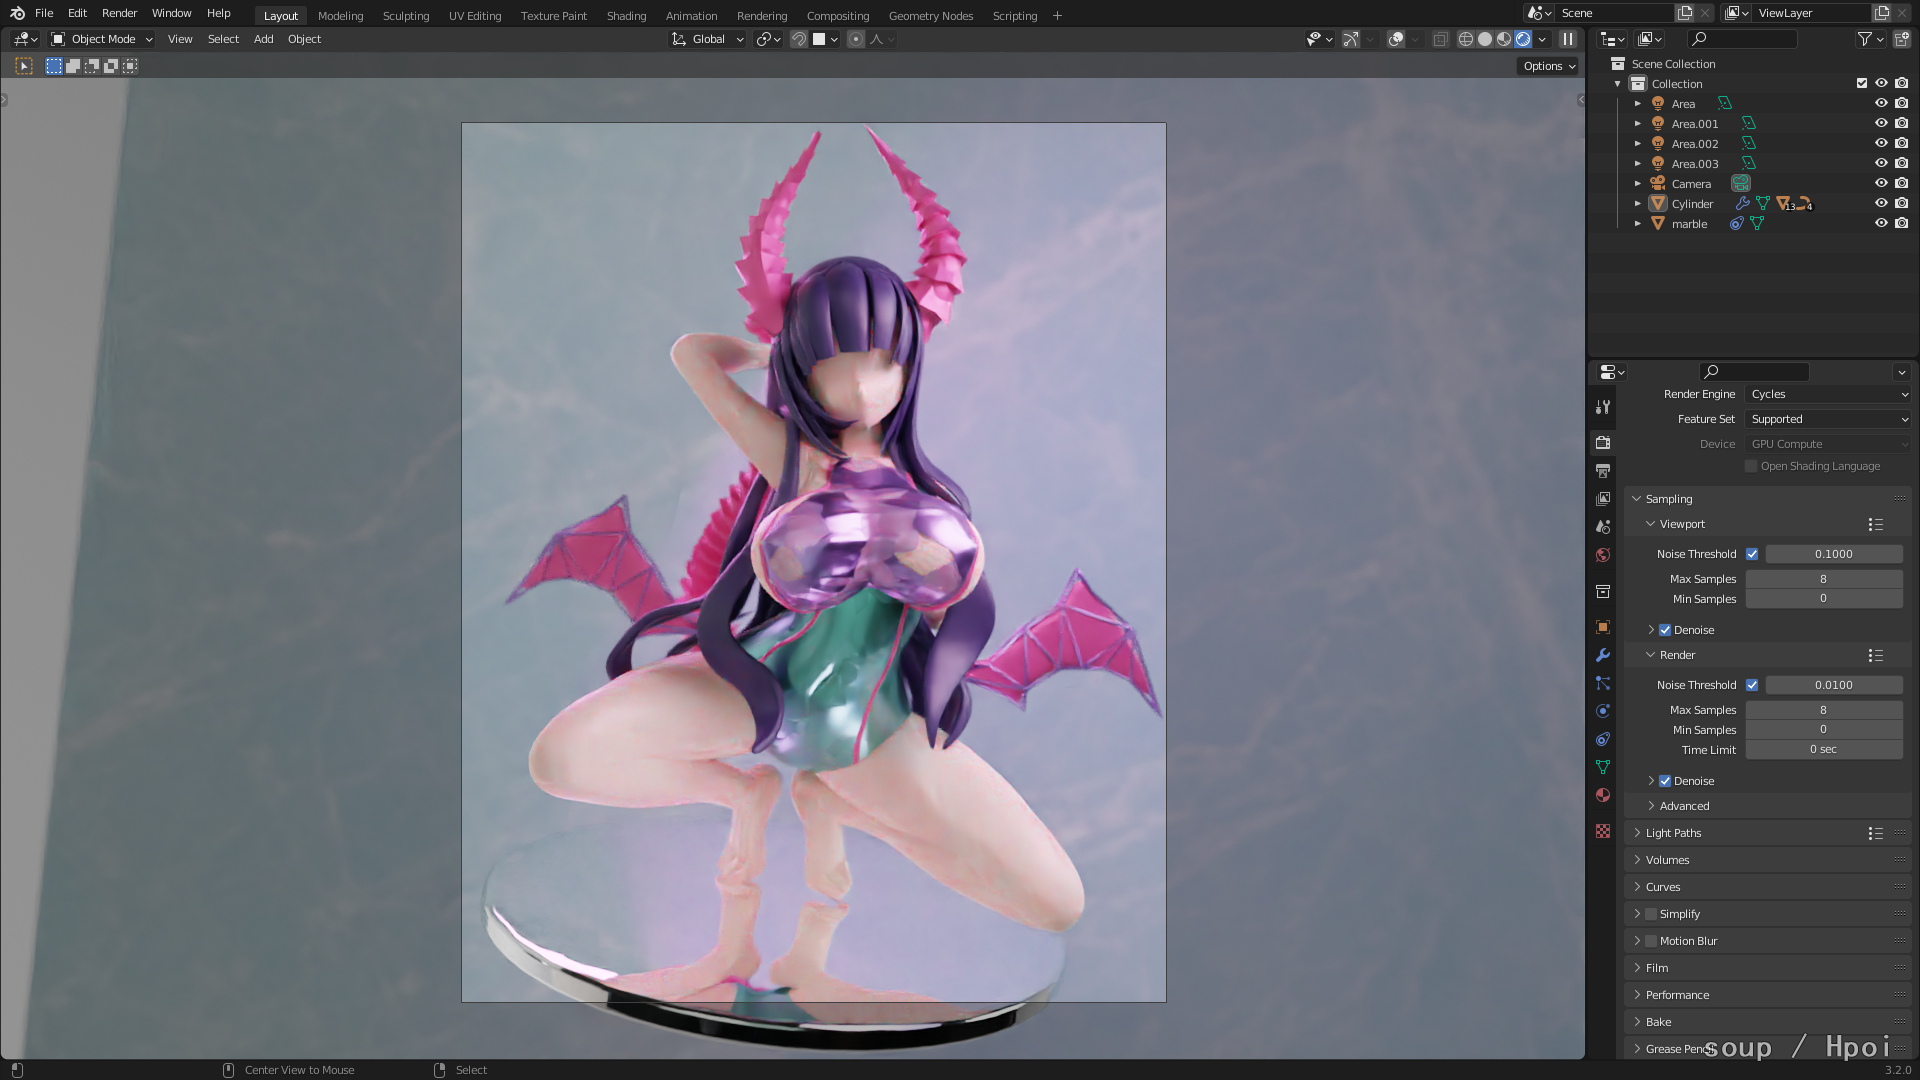The height and width of the screenshot is (1080, 1920).
Task: Click the Cylinder modifier wrench icon in outliner
Action: pyautogui.click(x=1743, y=204)
